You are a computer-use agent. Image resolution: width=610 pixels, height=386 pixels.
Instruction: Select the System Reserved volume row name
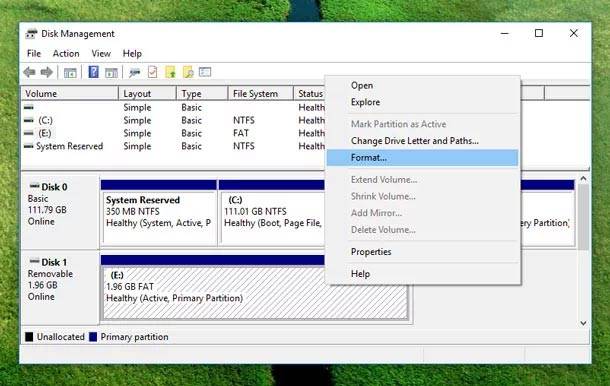tap(70, 146)
